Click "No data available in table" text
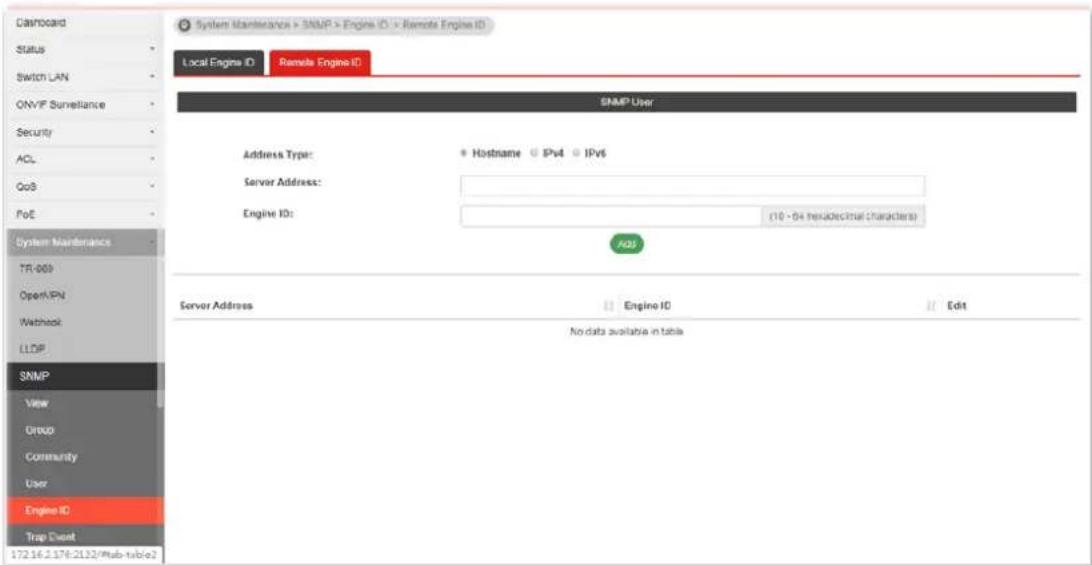The image size is (1092, 565). [x=627, y=332]
